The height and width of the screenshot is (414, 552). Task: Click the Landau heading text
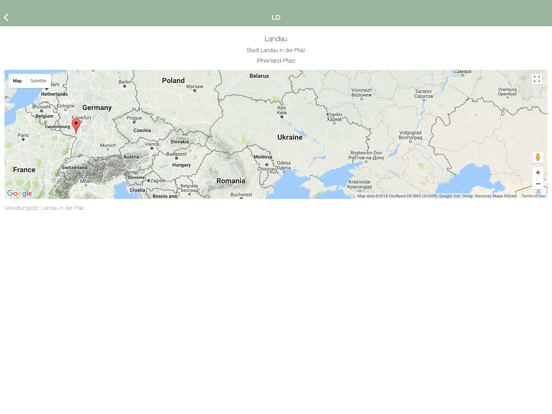[276, 39]
